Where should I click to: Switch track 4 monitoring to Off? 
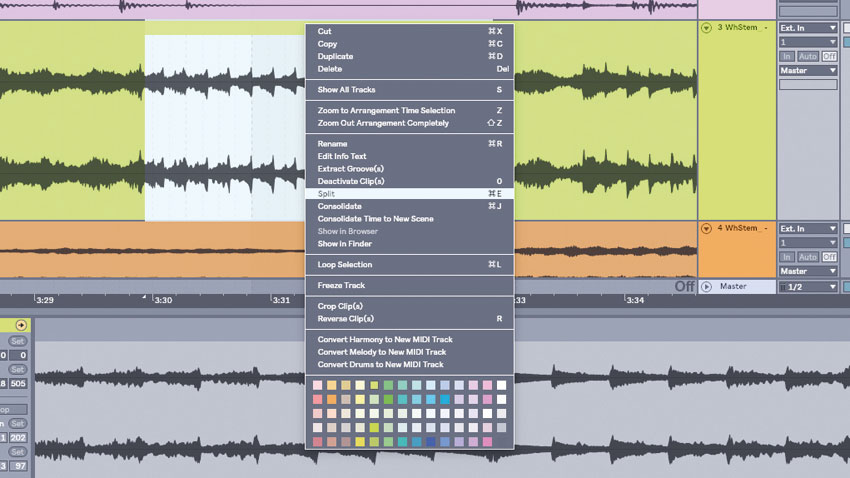click(829, 257)
